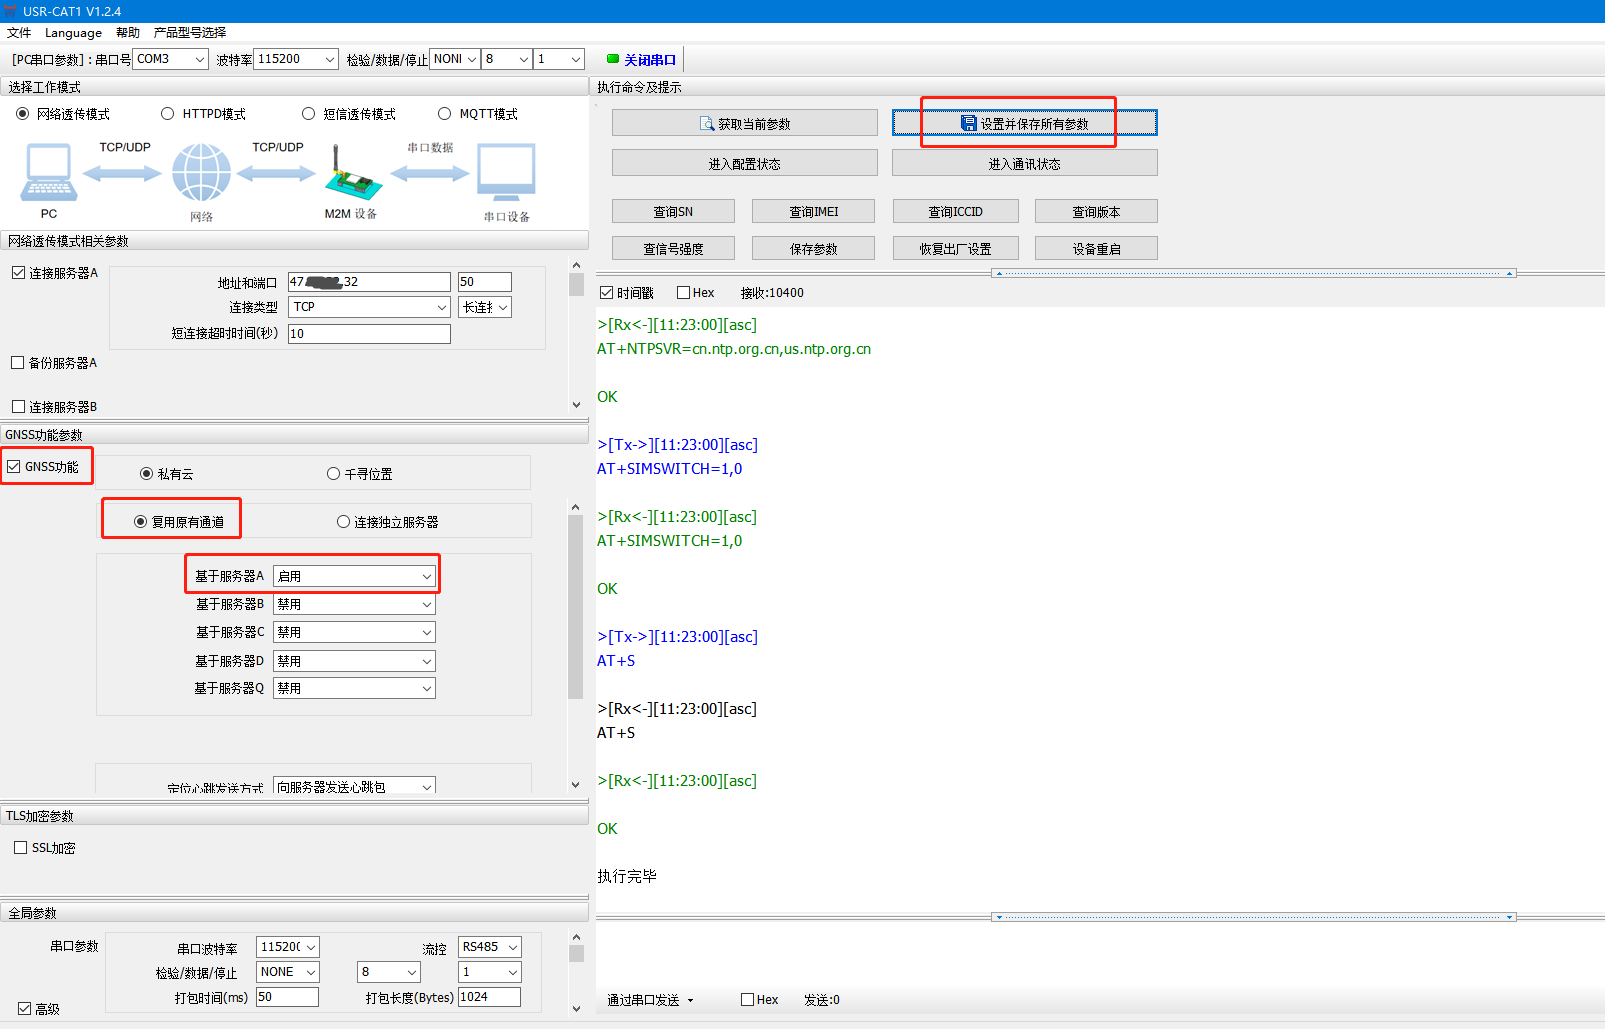Click the M2M device module icon

pyautogui.click(x=352, y=175)
